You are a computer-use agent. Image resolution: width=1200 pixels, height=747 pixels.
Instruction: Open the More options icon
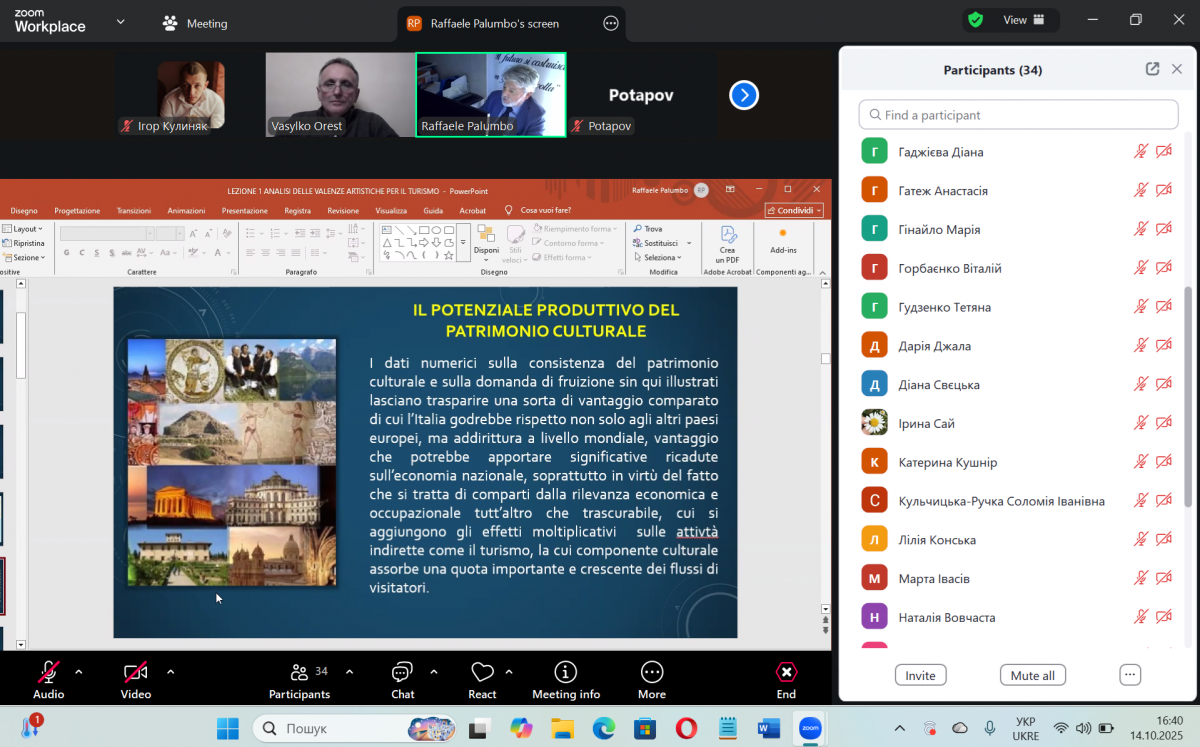(x=652, y=672)
